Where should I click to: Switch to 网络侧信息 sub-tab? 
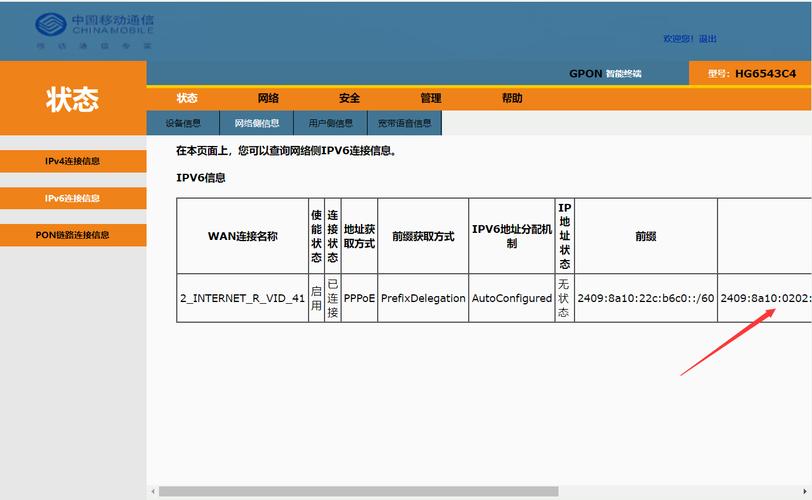[x=257, y=123]
